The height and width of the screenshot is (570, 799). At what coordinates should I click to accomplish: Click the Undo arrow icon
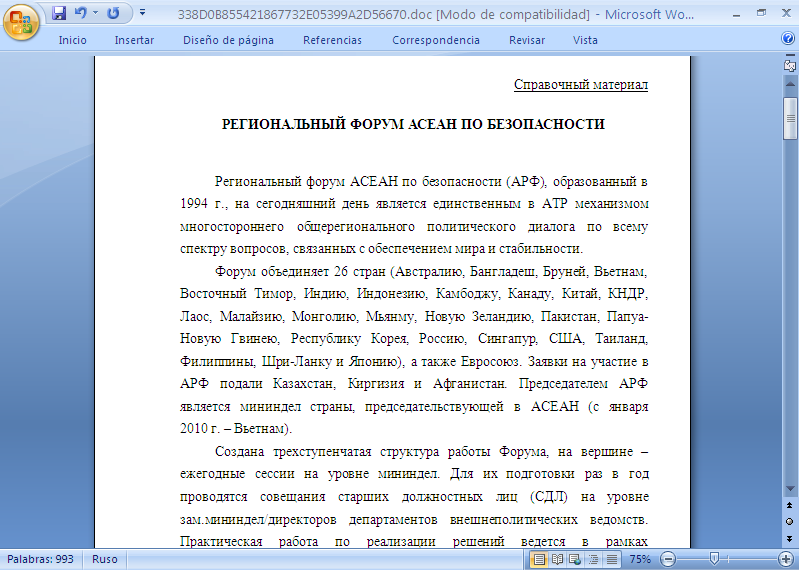click(80, 13)
